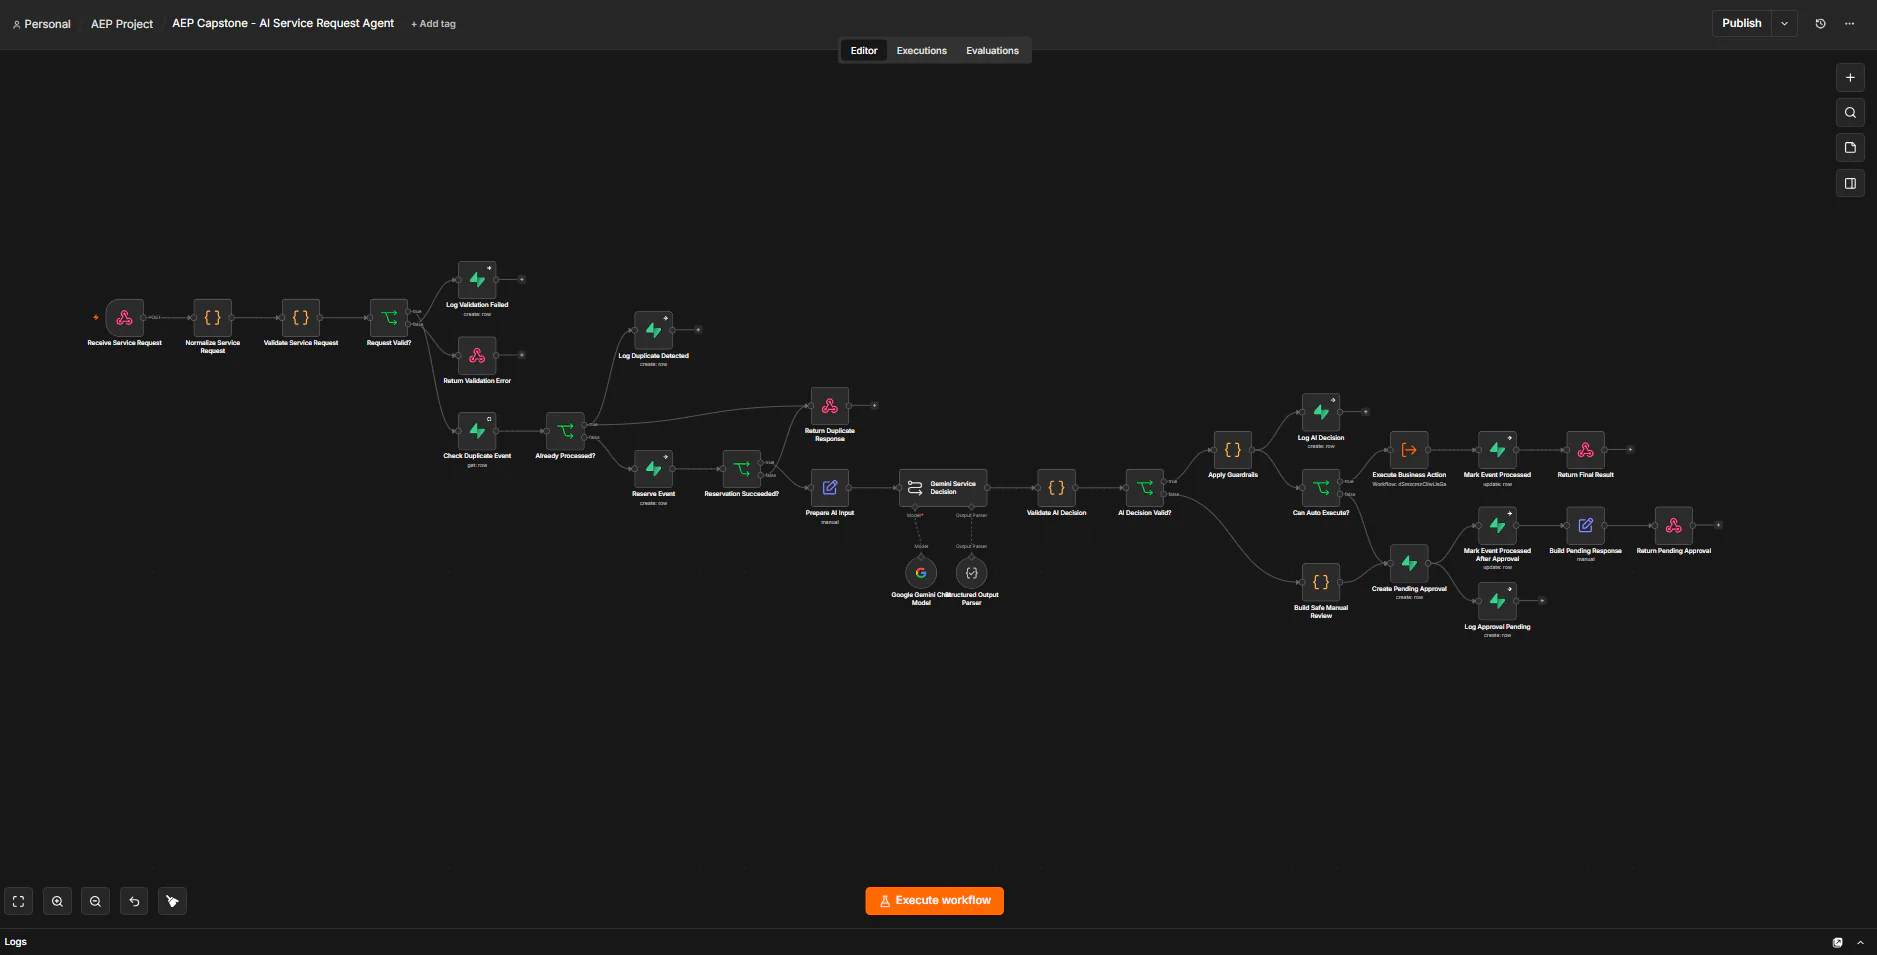Click the workflow name to rename it
1877x955 pixels.
point(283,23)
